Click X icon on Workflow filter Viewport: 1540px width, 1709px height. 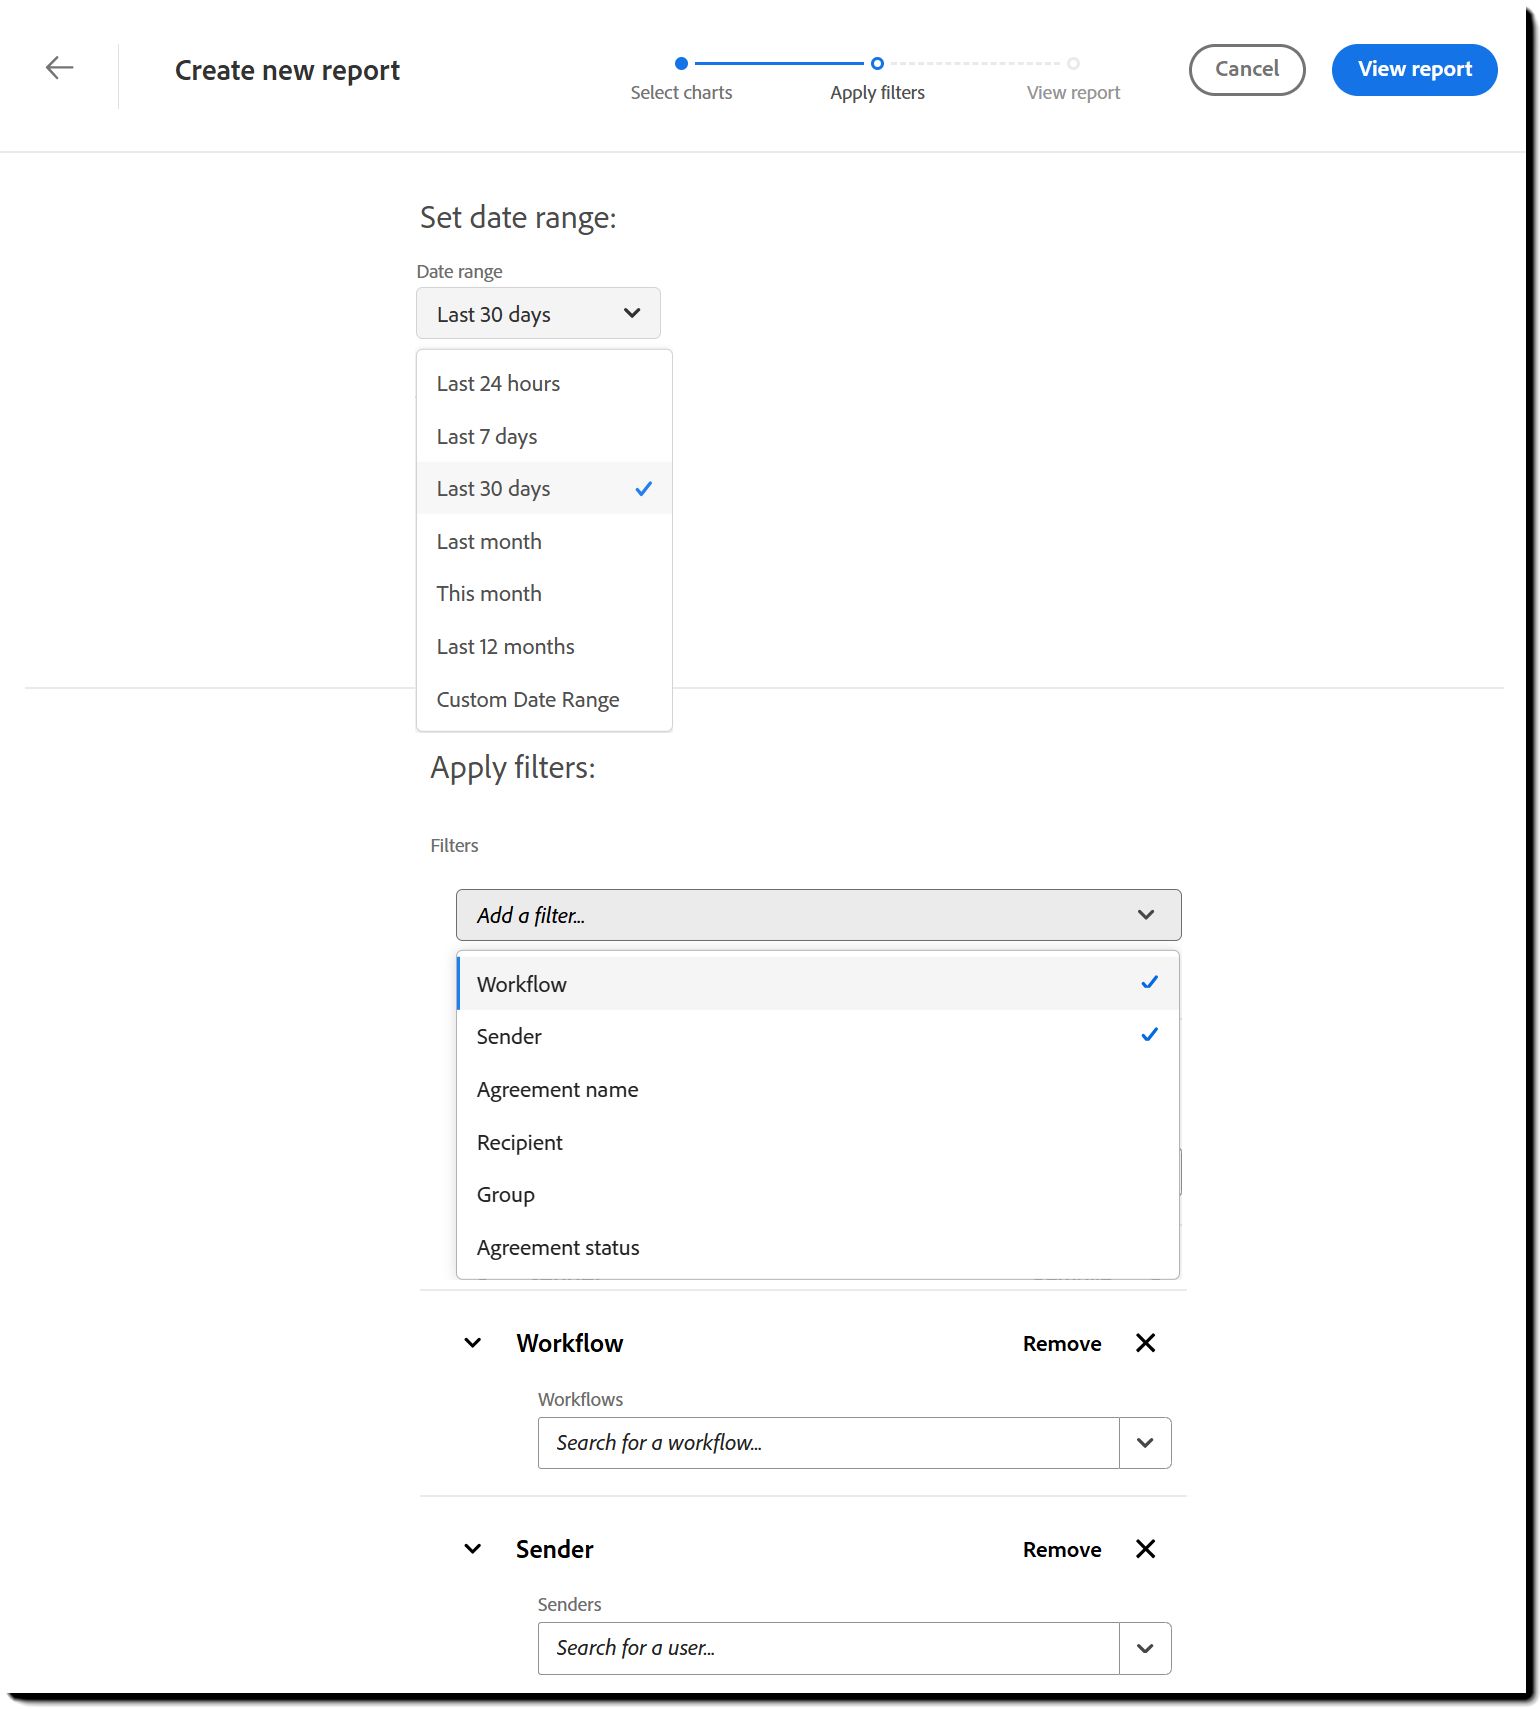pyautogui.click(x=1146, y=1343)
